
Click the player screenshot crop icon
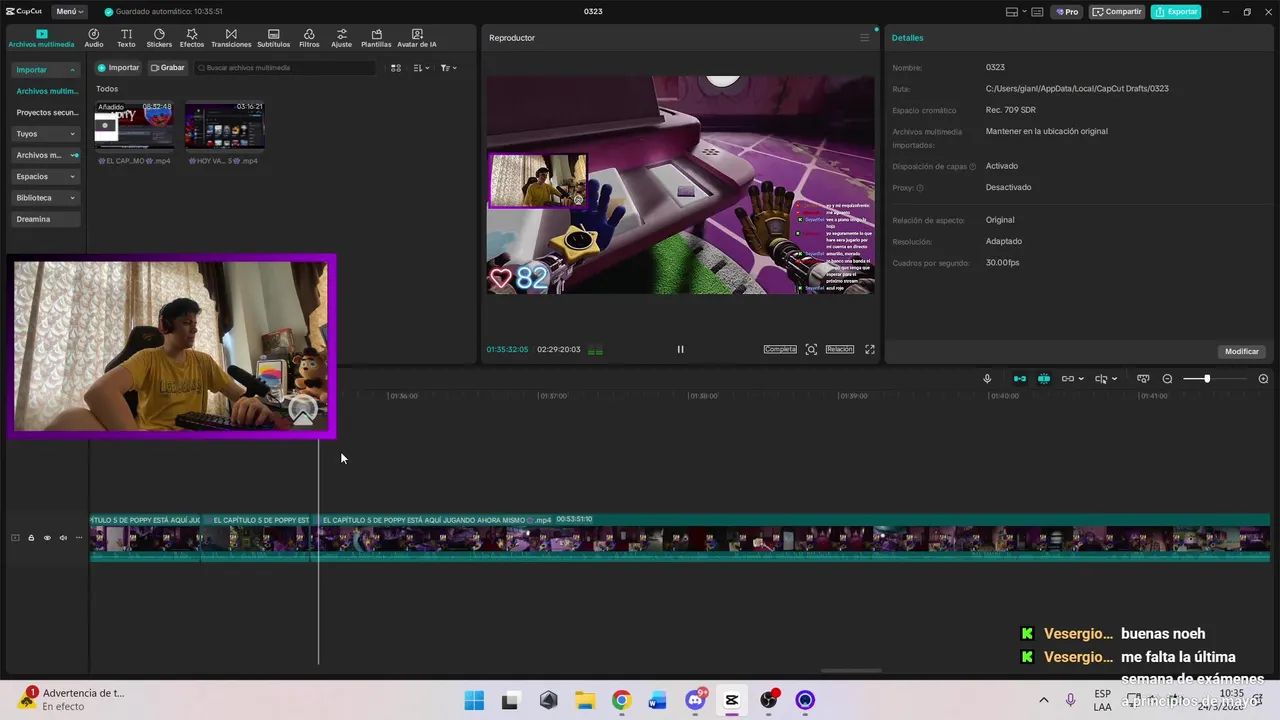point(811,349)
